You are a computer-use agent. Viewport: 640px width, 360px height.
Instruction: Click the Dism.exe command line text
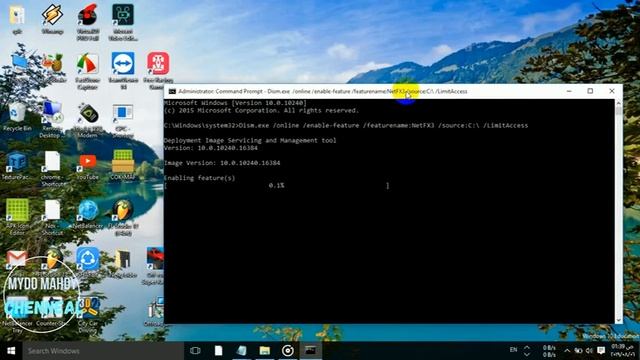coord(383,125)
